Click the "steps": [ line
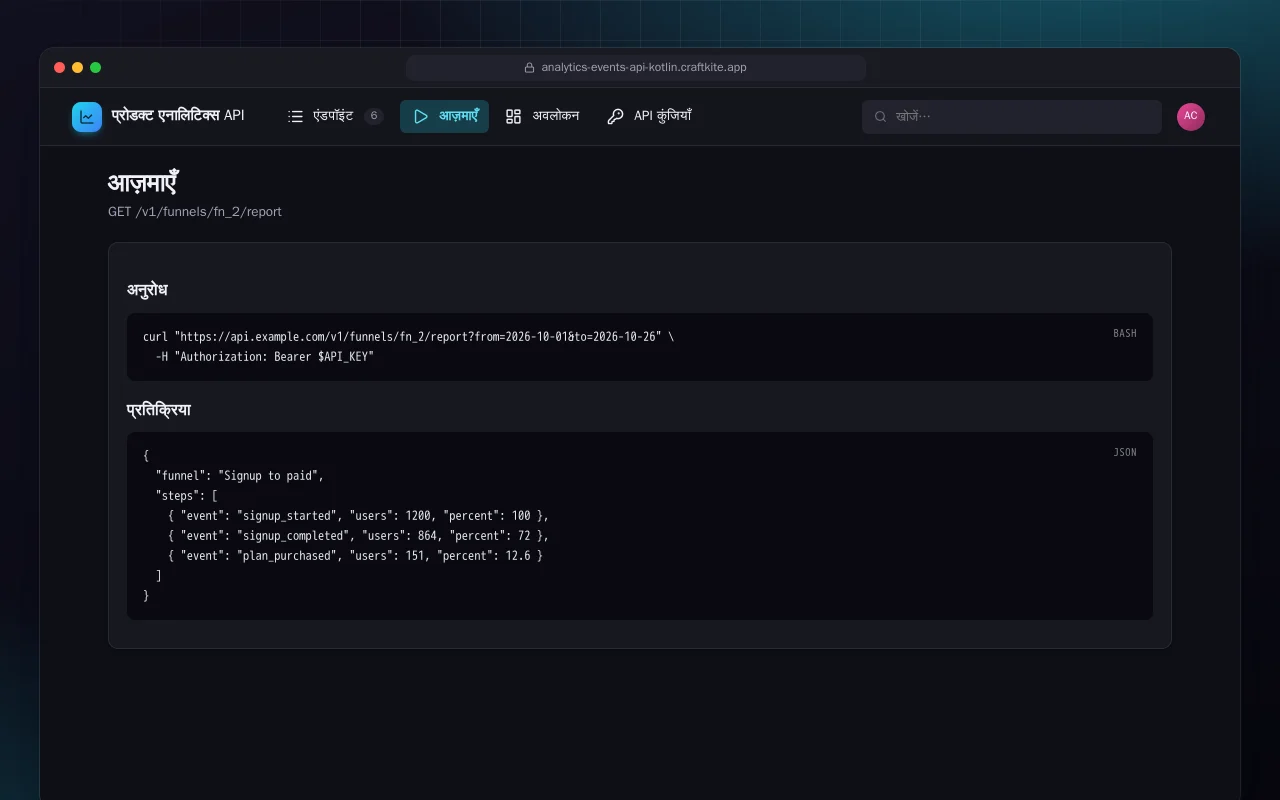1280x800 pixels. click(187, 496)
